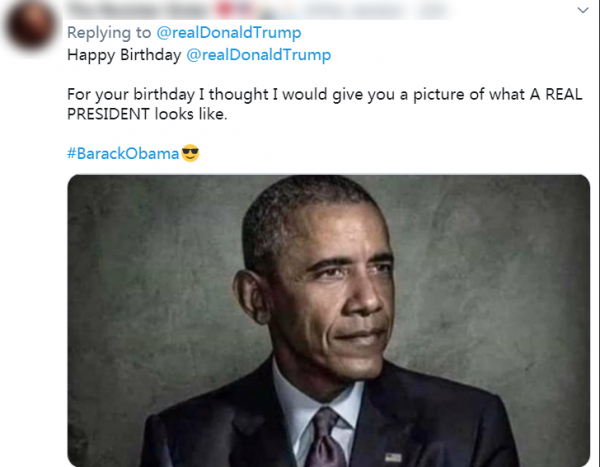Click @realDonaldTrump in the Replying to line
The height and width of the screenshot is (467, 600).
(x=229, y=33)
